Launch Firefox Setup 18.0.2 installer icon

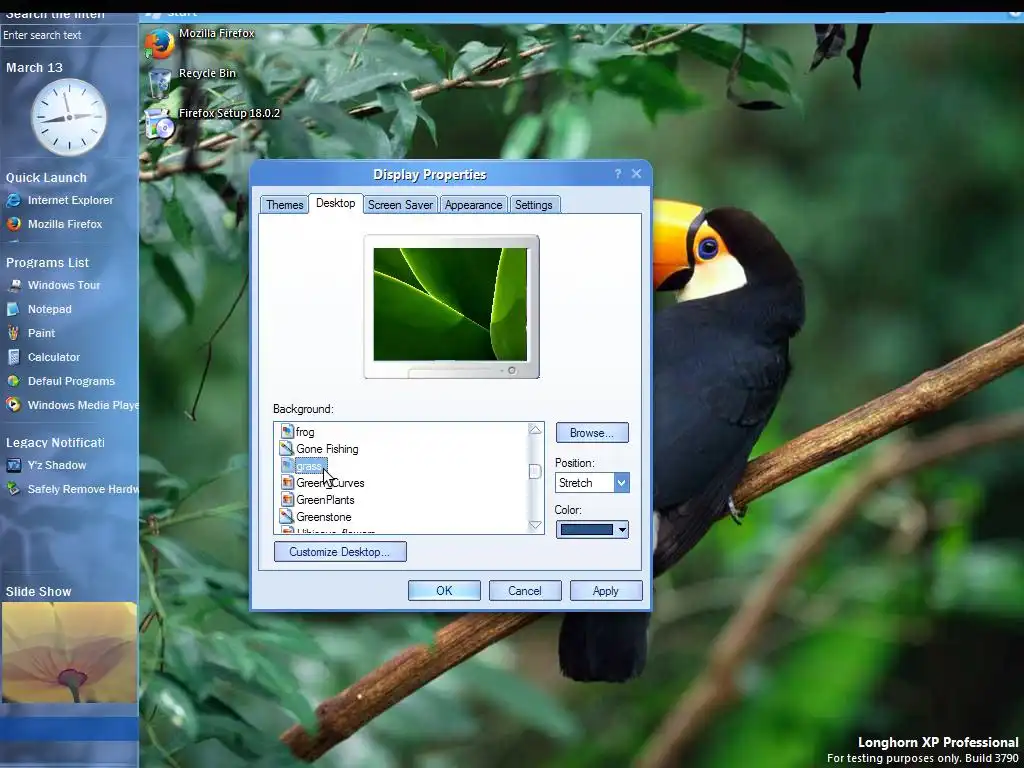coord(159,124)
